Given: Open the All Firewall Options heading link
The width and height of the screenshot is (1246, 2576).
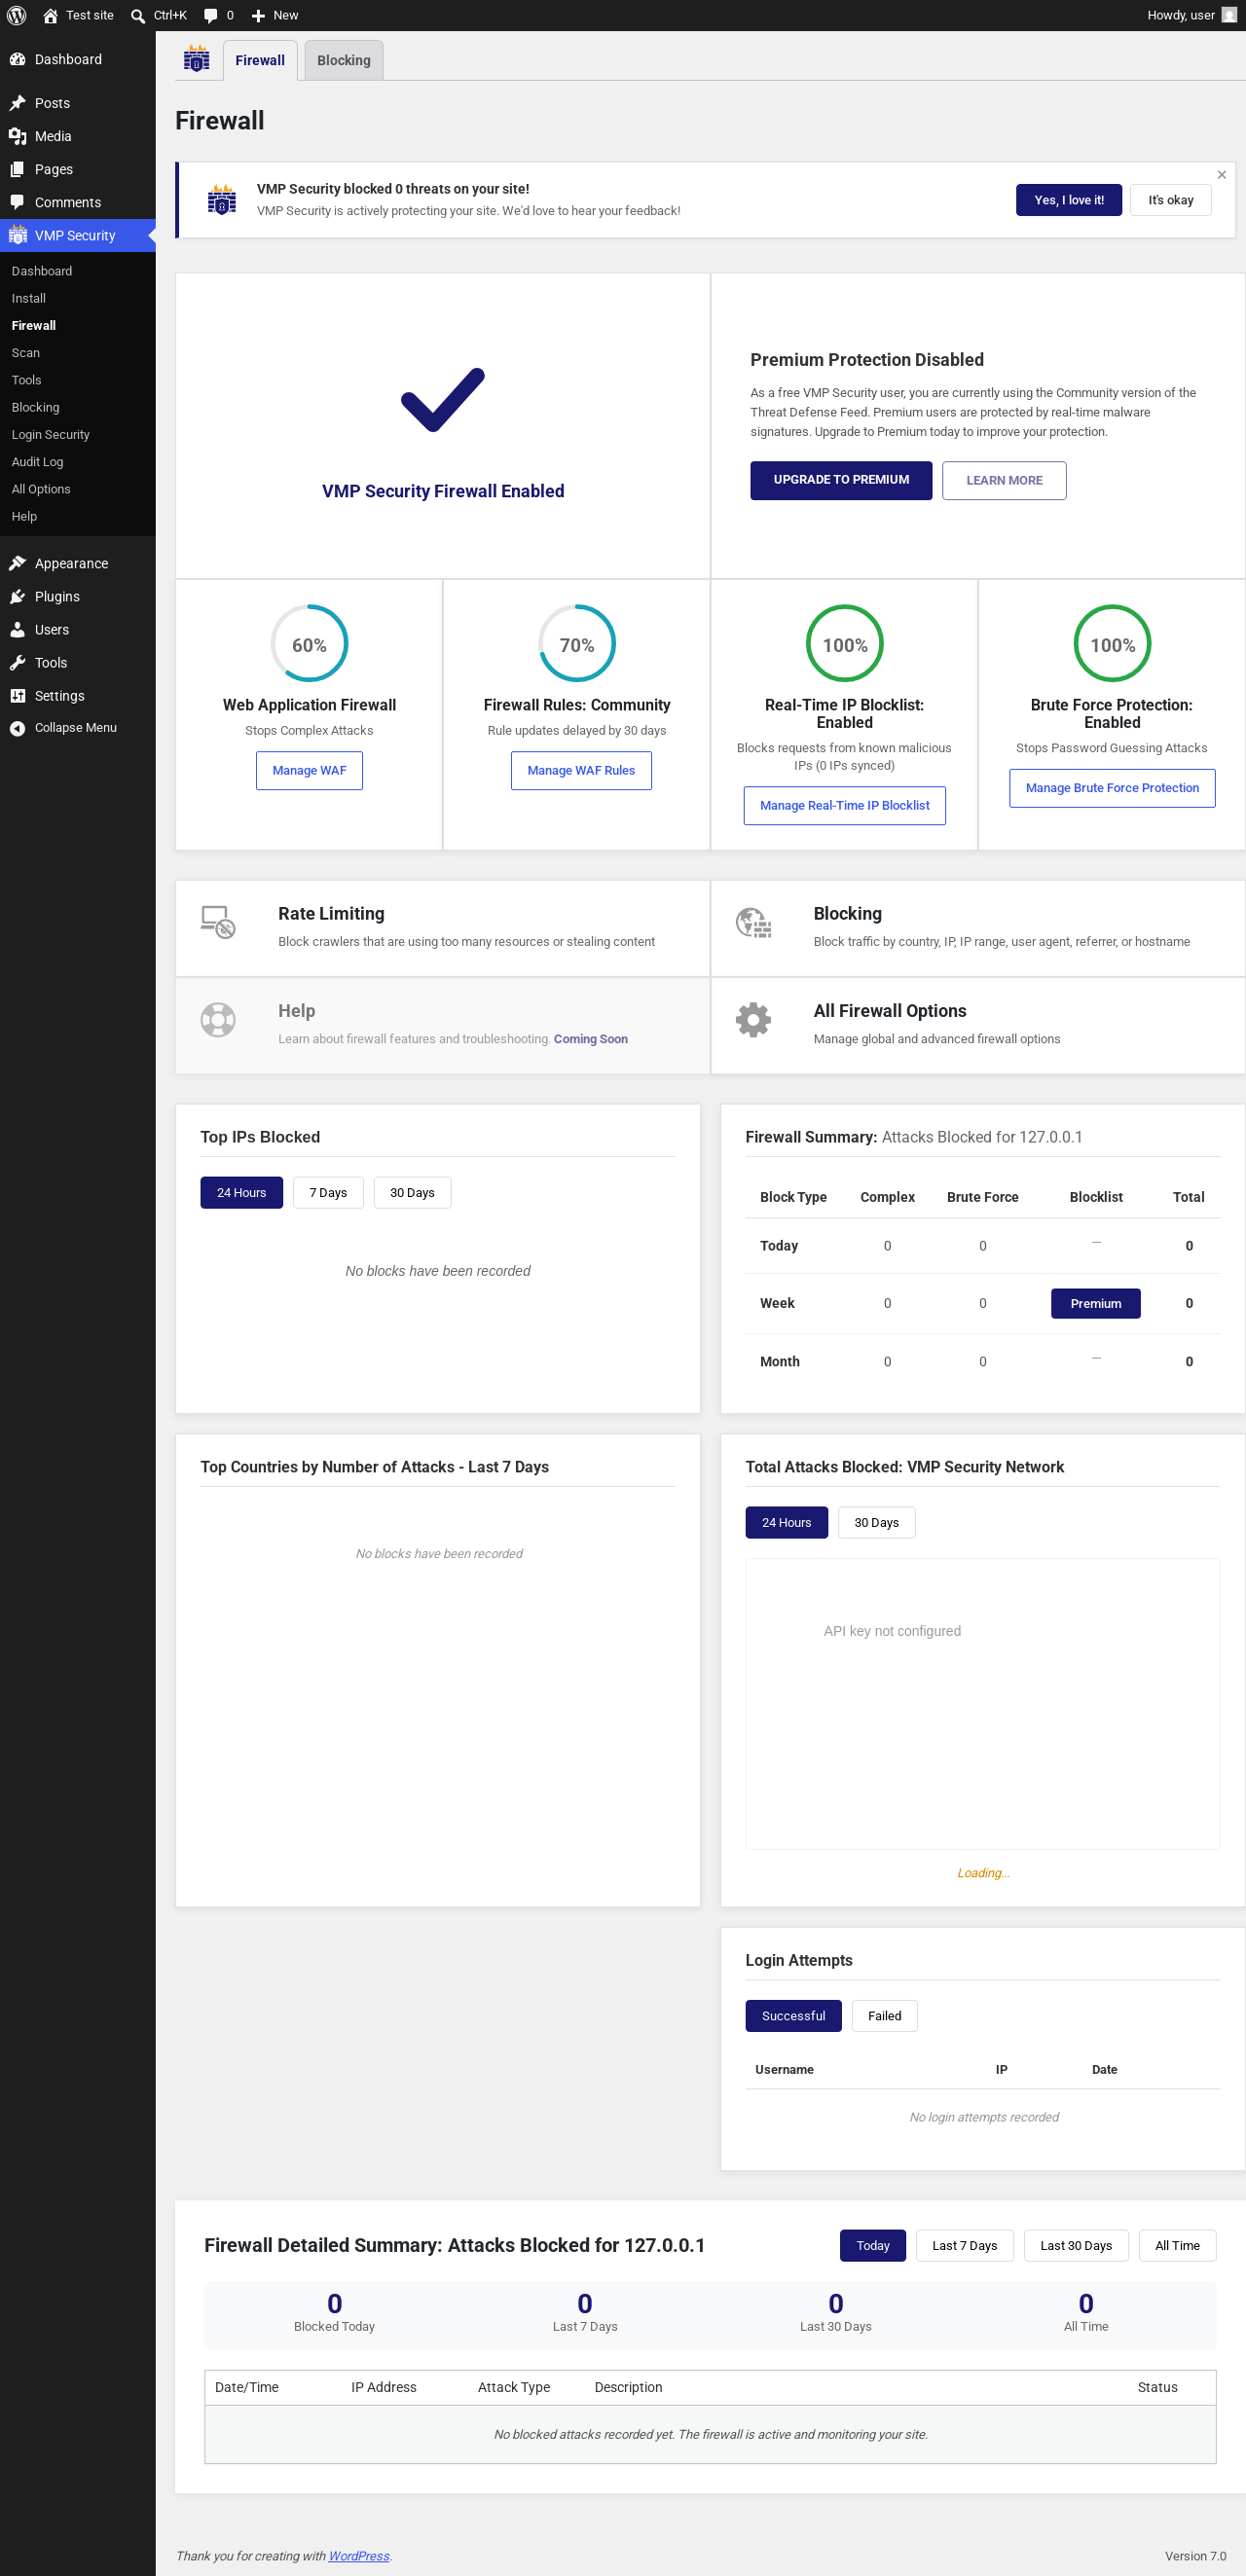Looking at the screenshot, I should point(890,1011).
